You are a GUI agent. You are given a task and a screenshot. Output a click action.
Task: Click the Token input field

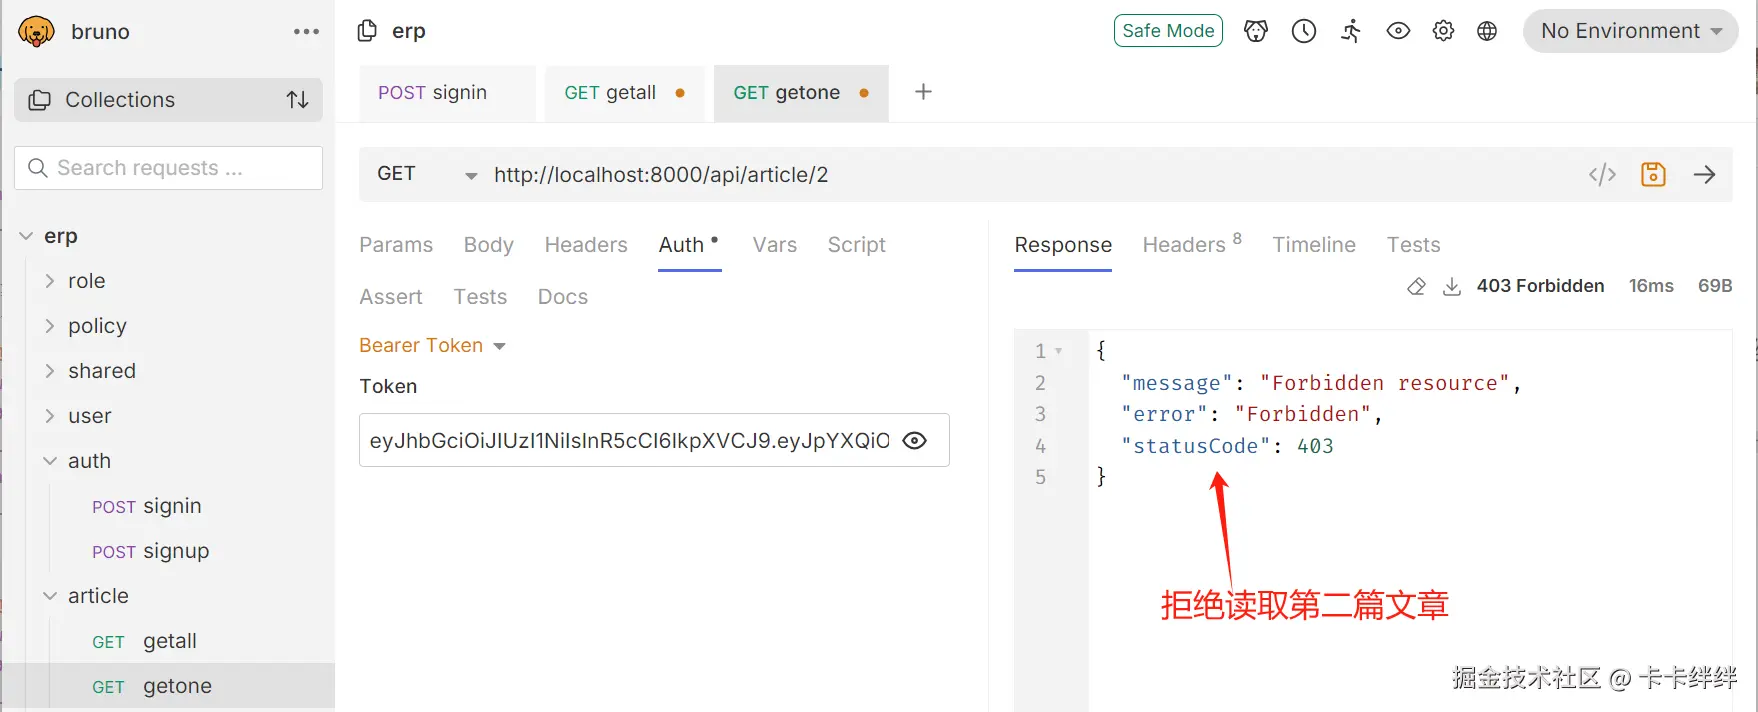point(654,440)
